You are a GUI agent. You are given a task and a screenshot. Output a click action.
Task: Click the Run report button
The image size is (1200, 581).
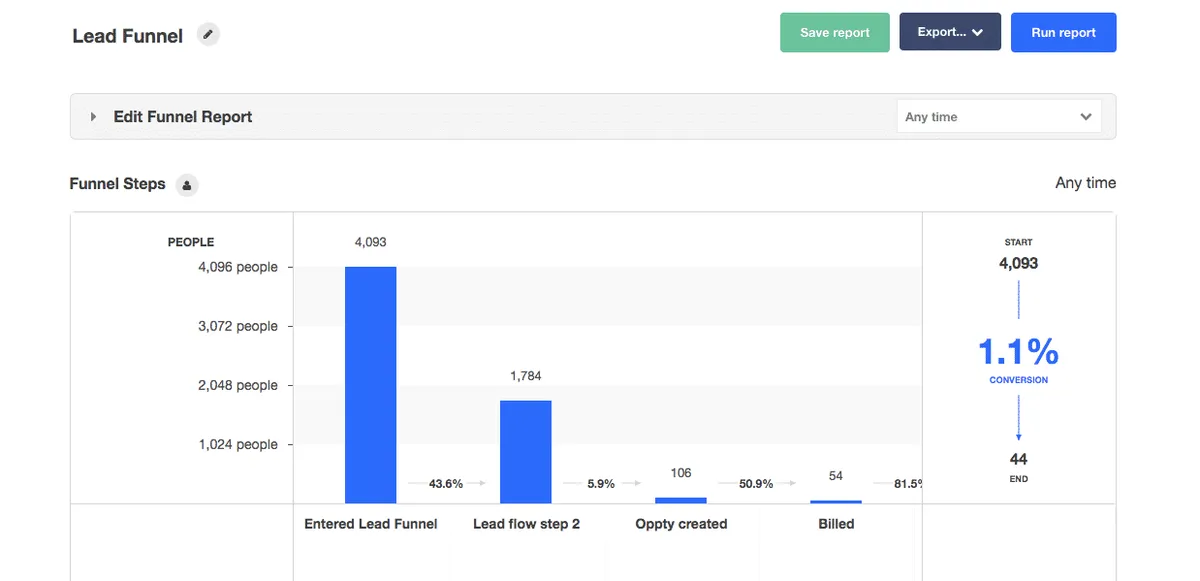(1063, 32)
